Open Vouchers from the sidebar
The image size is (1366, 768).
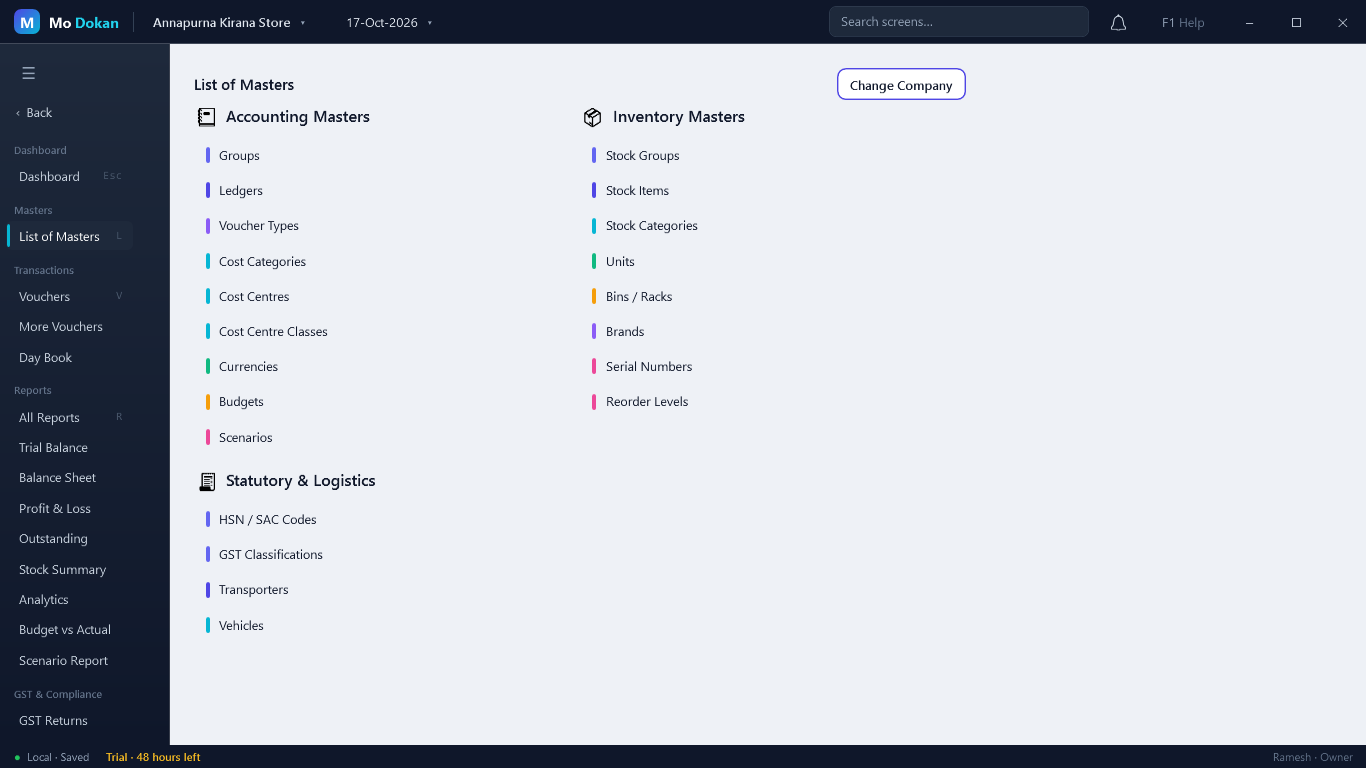pyautogui.click(x=70, y=296)
